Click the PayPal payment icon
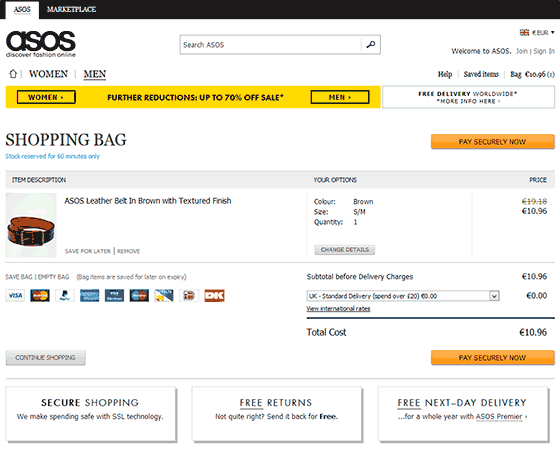 pyautogui.click(x=65, y=296)
